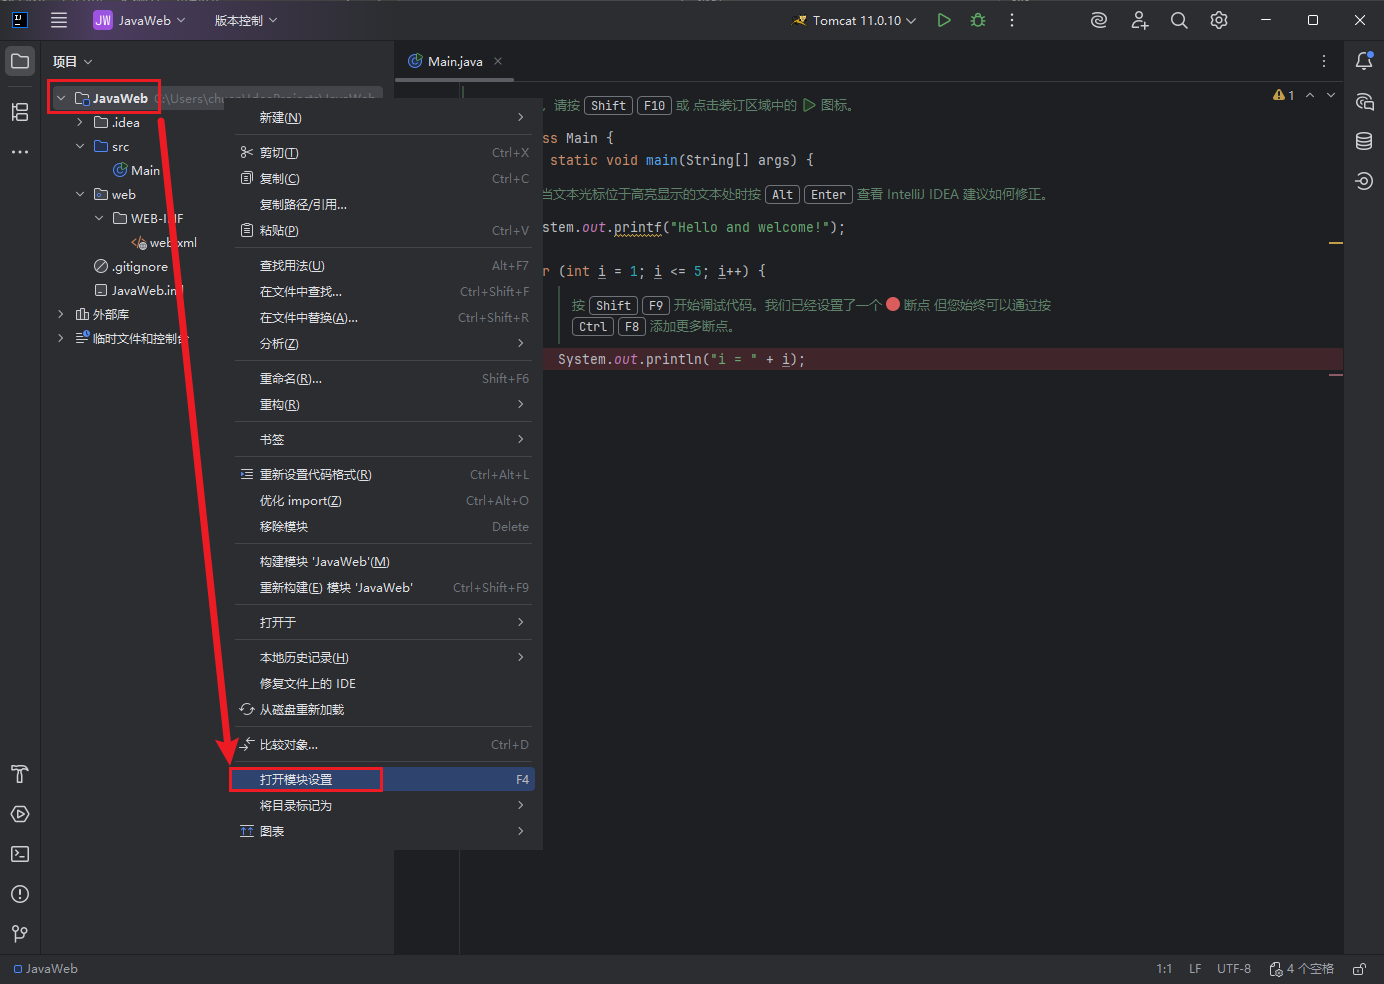The image size is (1384, 984).
Task: Open the Notifications bell icon
Action: 1364,61
